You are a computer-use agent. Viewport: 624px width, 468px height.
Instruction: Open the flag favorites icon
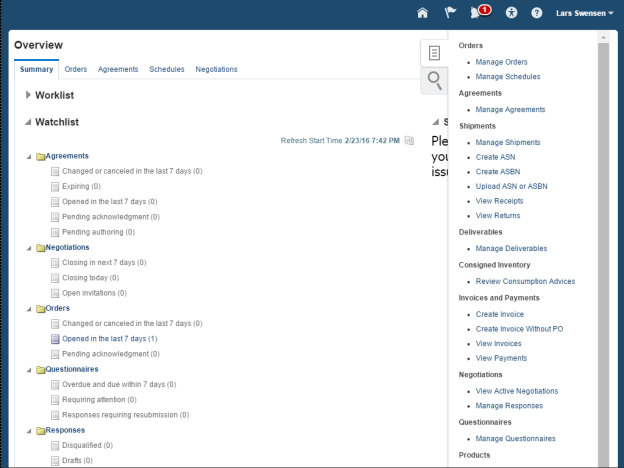point(450,13)
